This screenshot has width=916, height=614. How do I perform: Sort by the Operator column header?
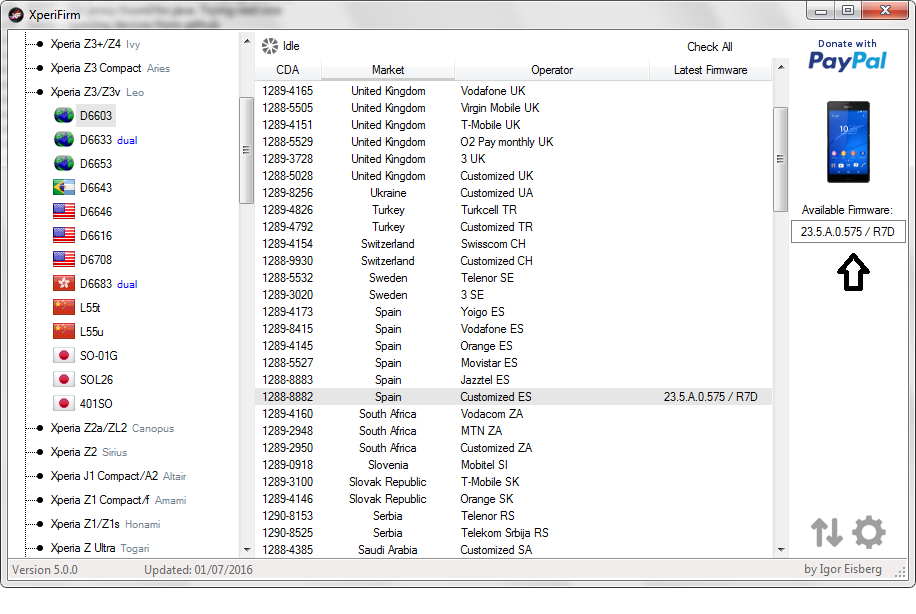(x=552, y=70)
